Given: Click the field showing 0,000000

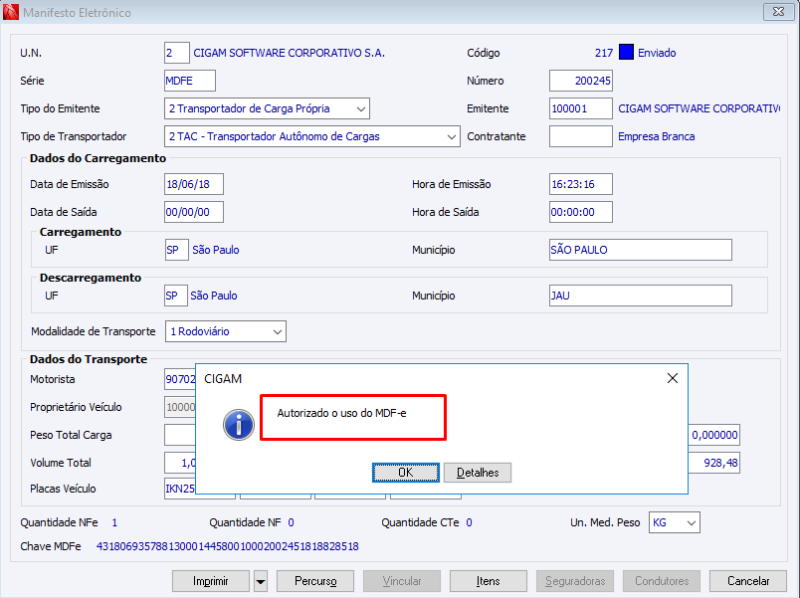Looking at the screenshot, I should pos(714,435).
